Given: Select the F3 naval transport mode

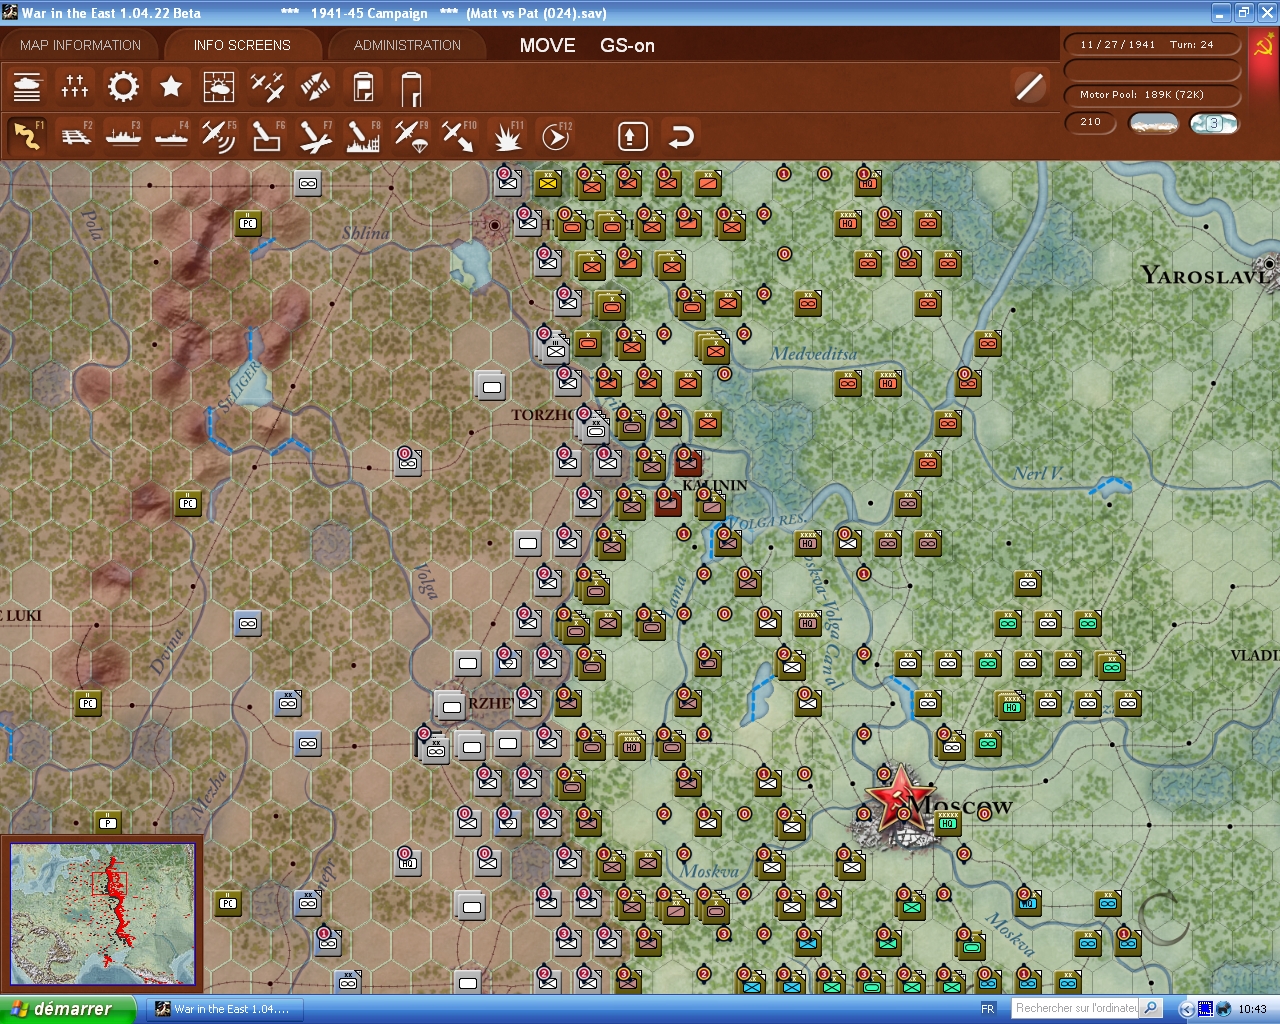Looking at the screenshot, I should coord(123,136).
